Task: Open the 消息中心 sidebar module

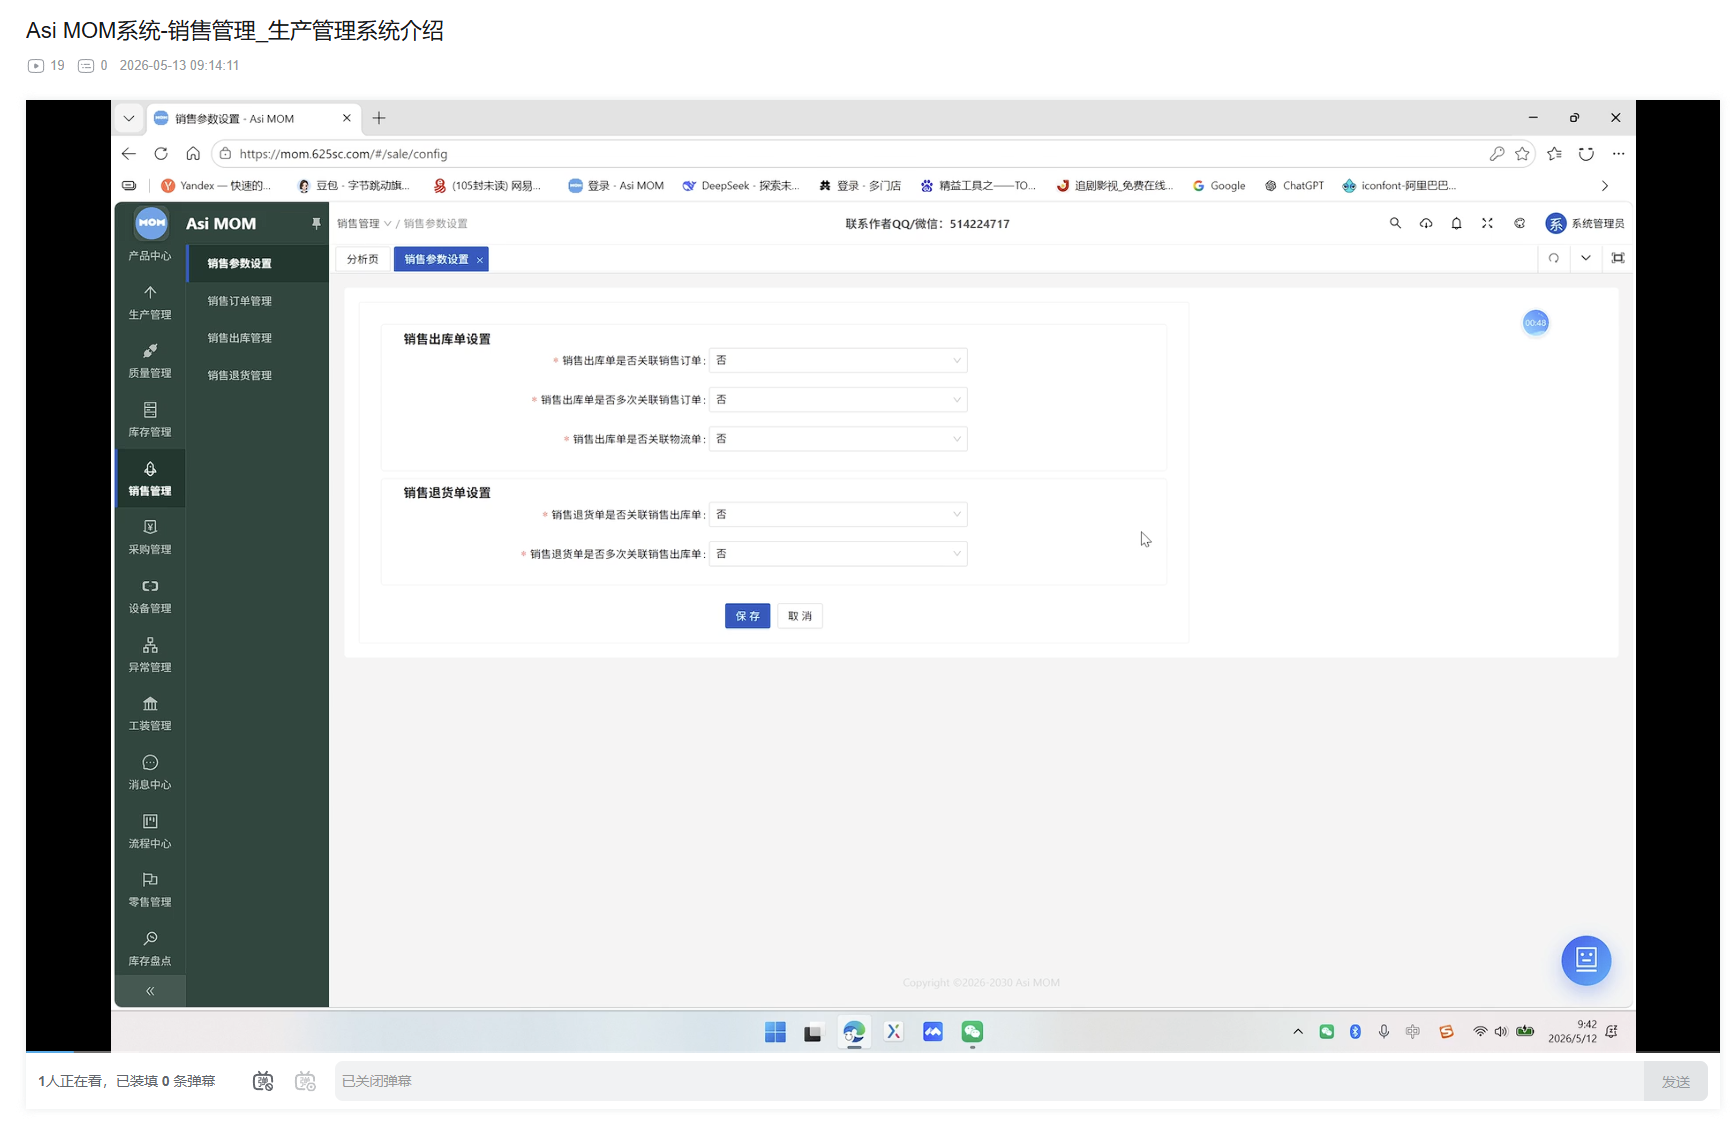Action: pos(150,772)
